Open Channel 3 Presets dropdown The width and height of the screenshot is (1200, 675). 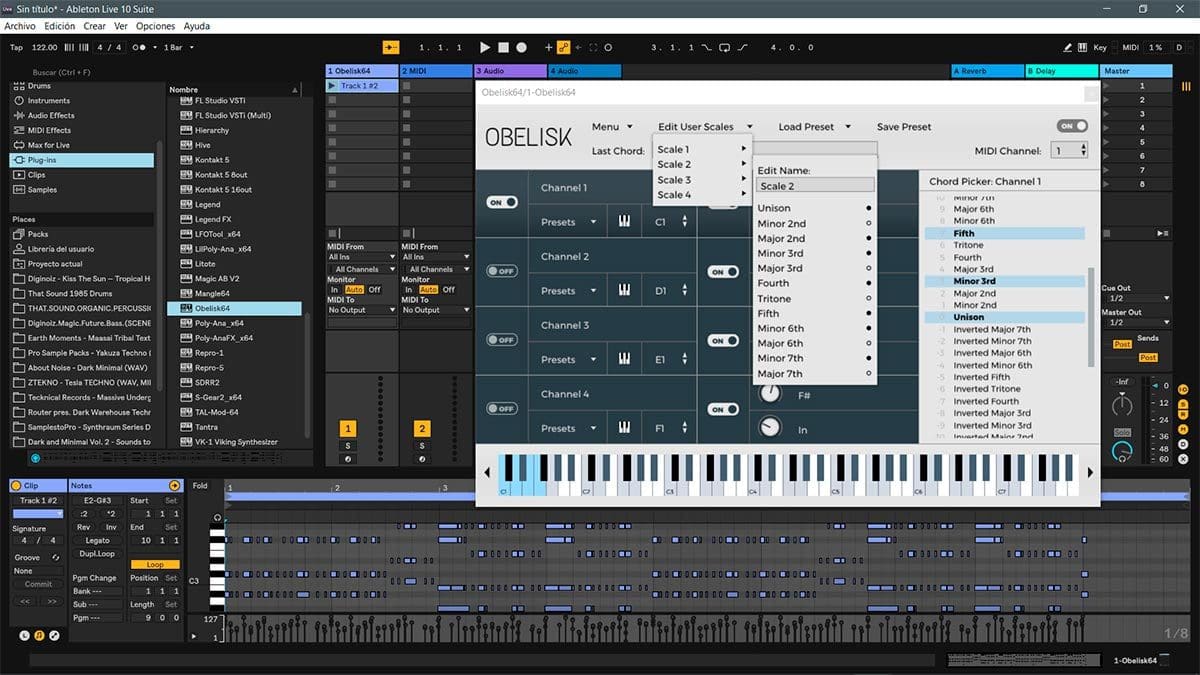tap(568, 360)
